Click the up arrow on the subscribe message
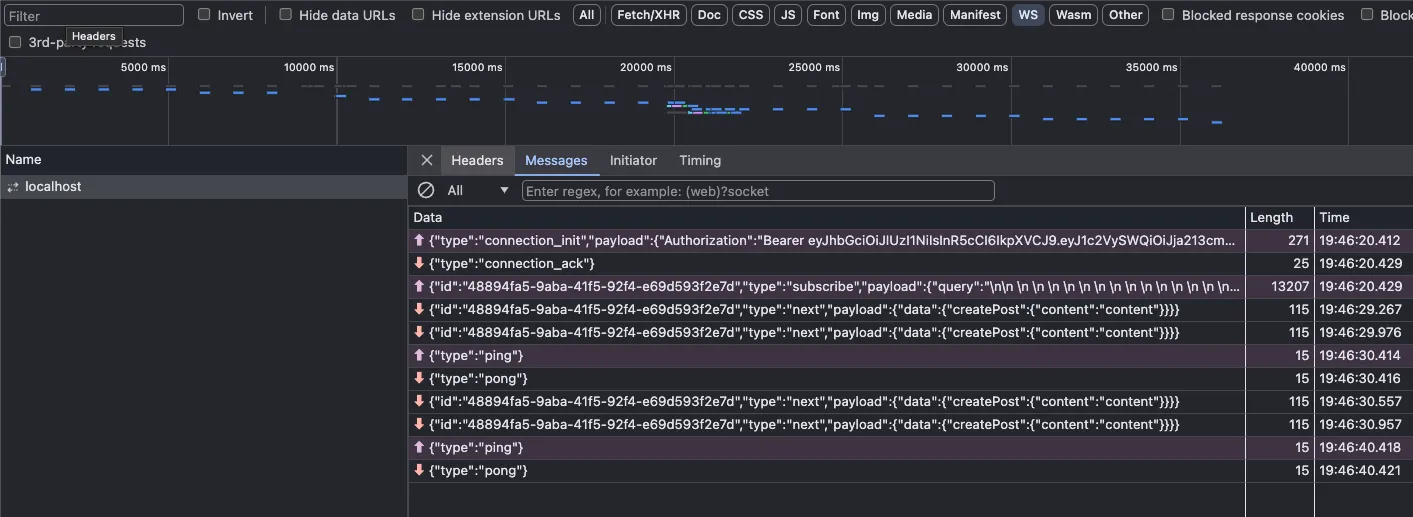Image resolution: width=1413 pixels, height=517 pixels. pos(419,286)
